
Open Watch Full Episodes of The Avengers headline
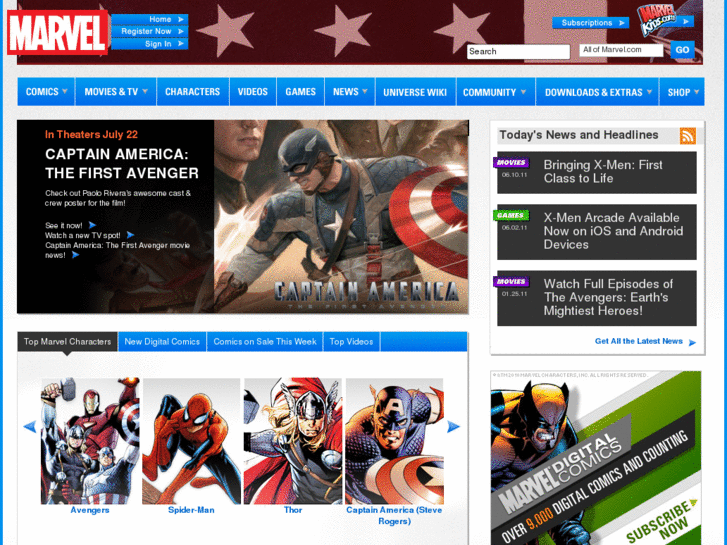click(x=608, y=297)
